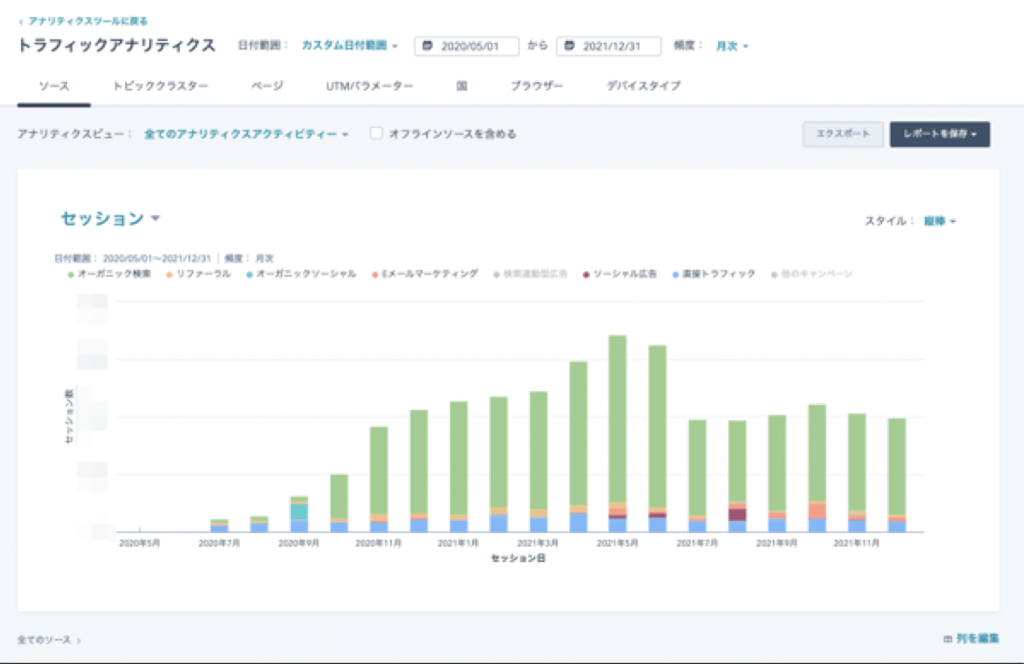Open the 月次 frequency dropdown
1024x664 pixels.
point(732,46)
